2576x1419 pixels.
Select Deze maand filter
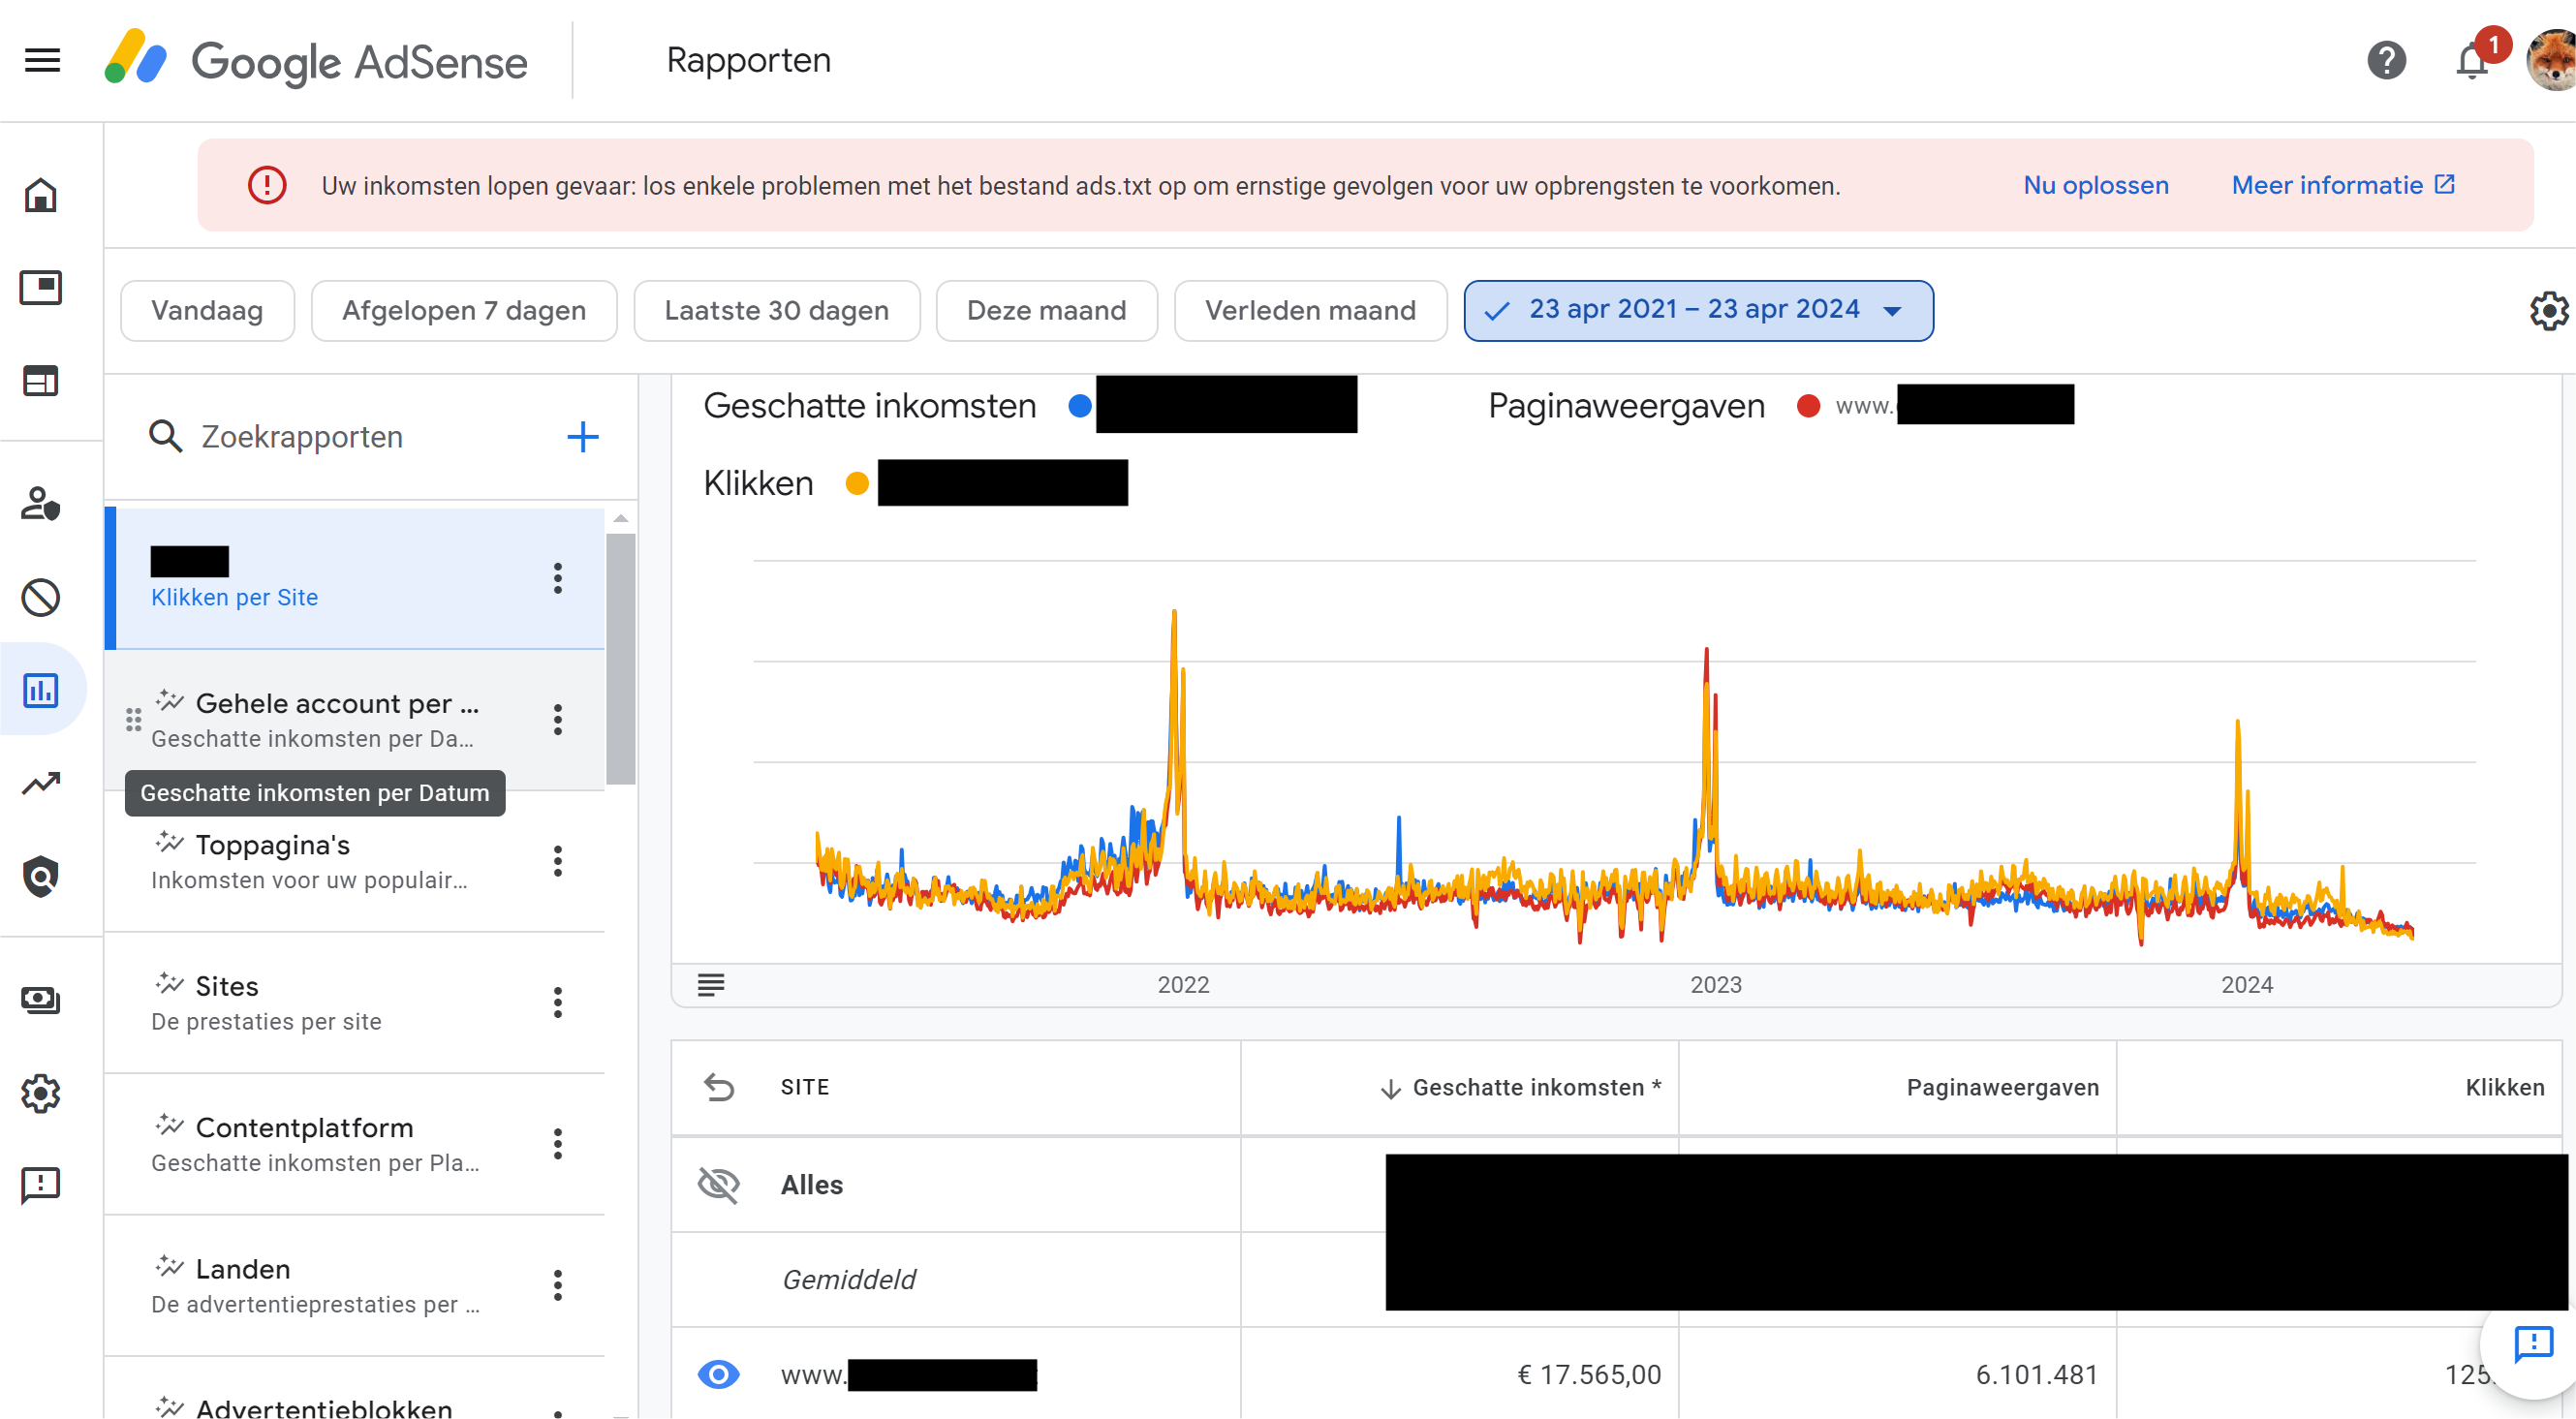(x=1047, y=311)
